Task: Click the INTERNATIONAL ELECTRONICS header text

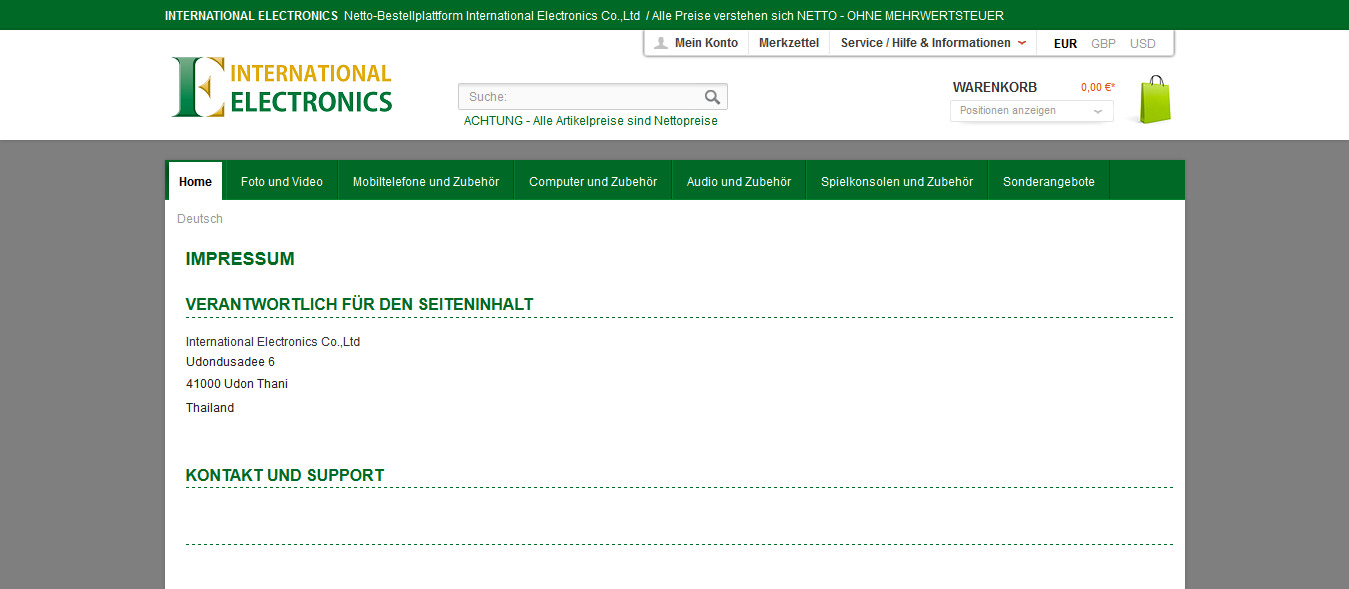Action: 251,16
